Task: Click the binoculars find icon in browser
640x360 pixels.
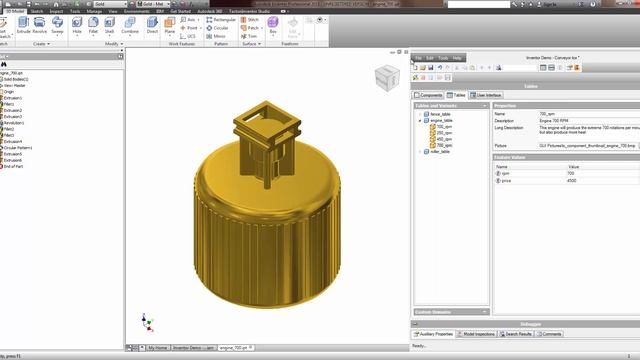Action: pyautogui.click(x=4, y=64)
